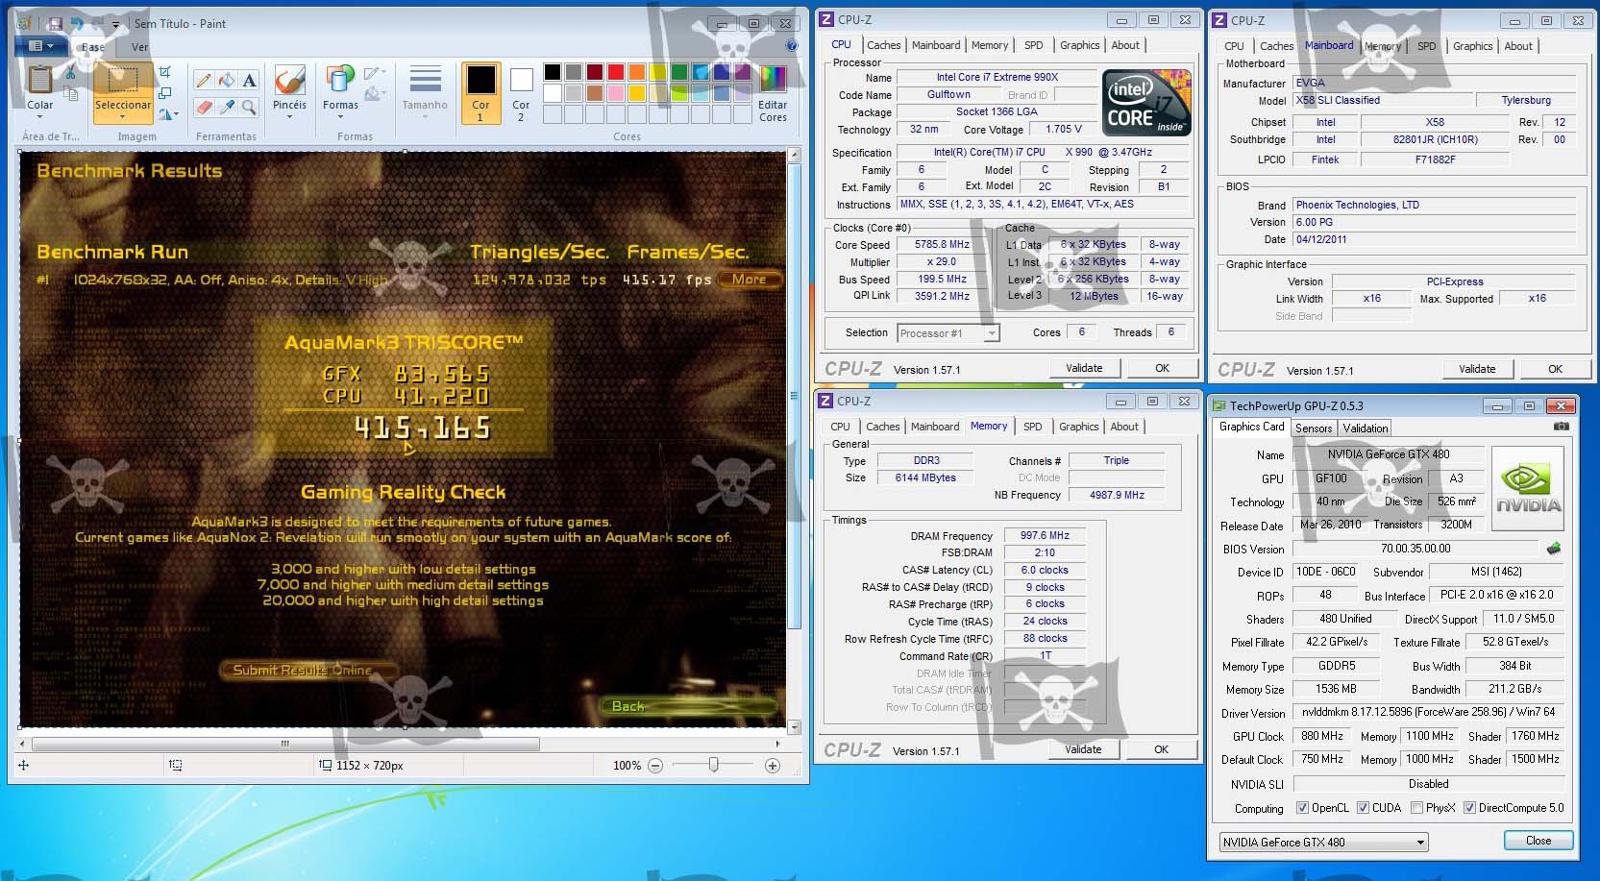Image resolution: width=1600 pixels, height=881 pixels.
Task: Click Validate in the Mainboard CPU-Z window
Action: coord(1477,369)
